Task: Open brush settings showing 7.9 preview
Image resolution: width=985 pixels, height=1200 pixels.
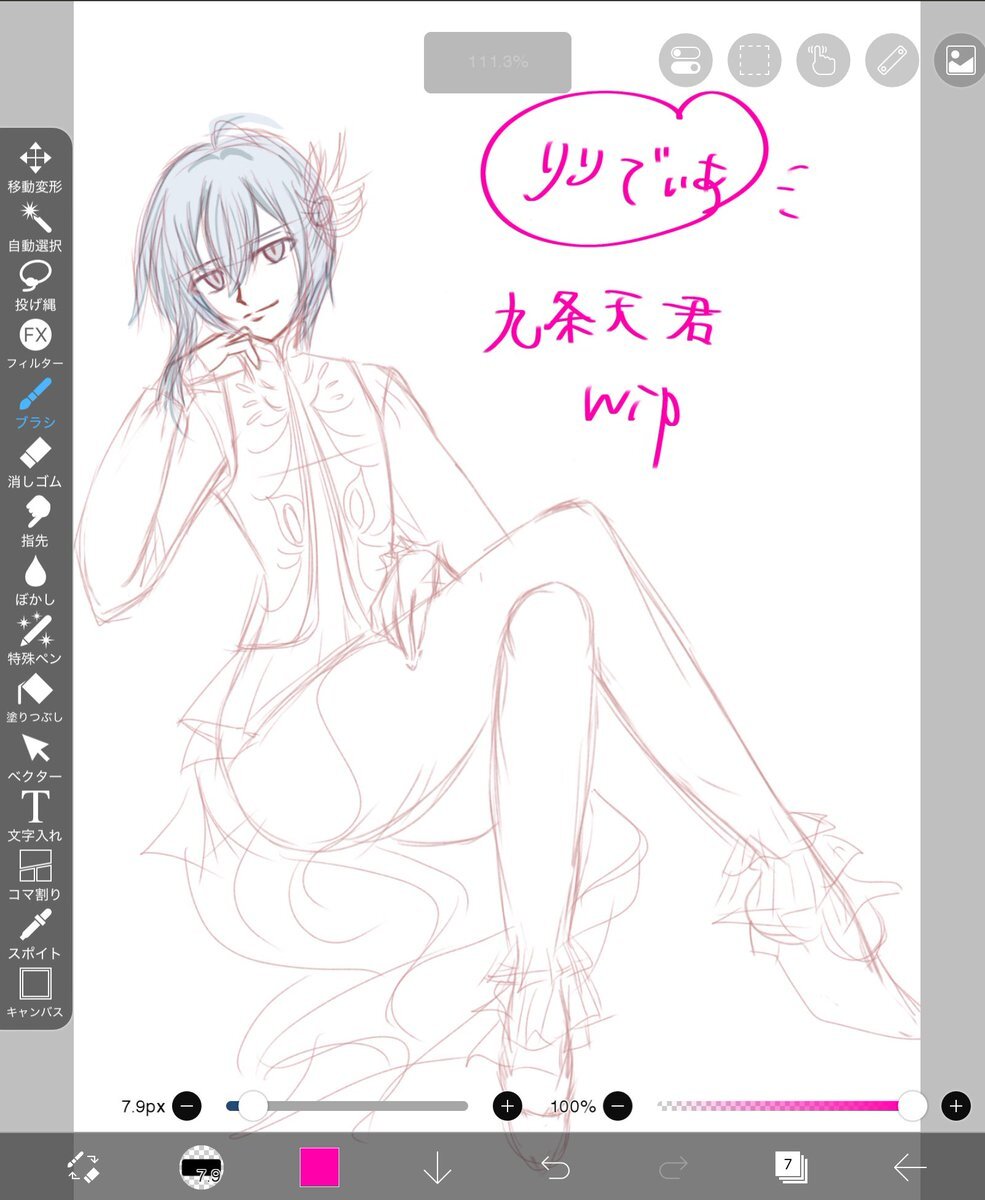Action: (x=201, y=1167)
